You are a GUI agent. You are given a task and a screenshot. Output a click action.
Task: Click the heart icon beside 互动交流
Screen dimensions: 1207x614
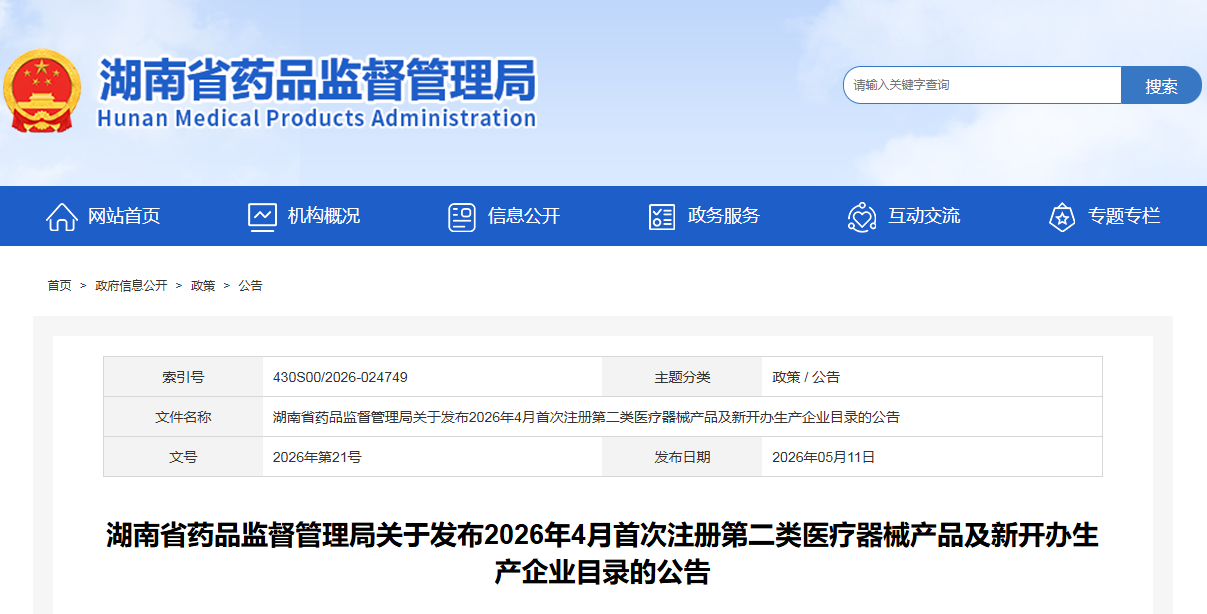point(862,216)
